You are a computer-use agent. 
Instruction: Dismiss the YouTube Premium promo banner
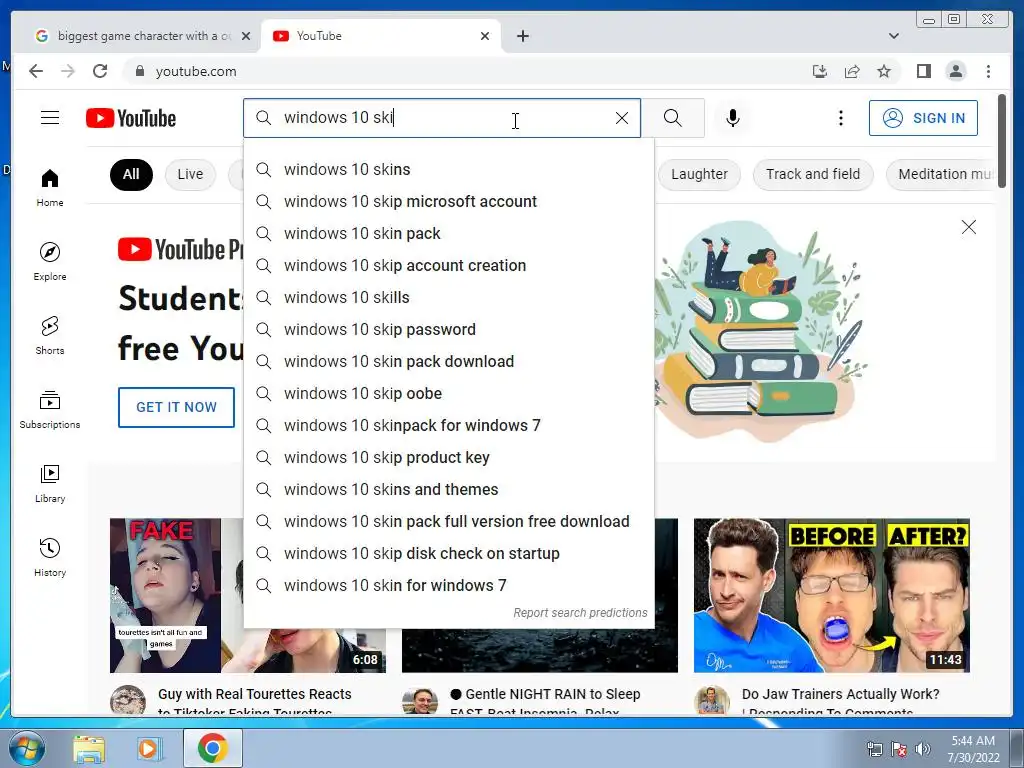[x=968, y=227]
